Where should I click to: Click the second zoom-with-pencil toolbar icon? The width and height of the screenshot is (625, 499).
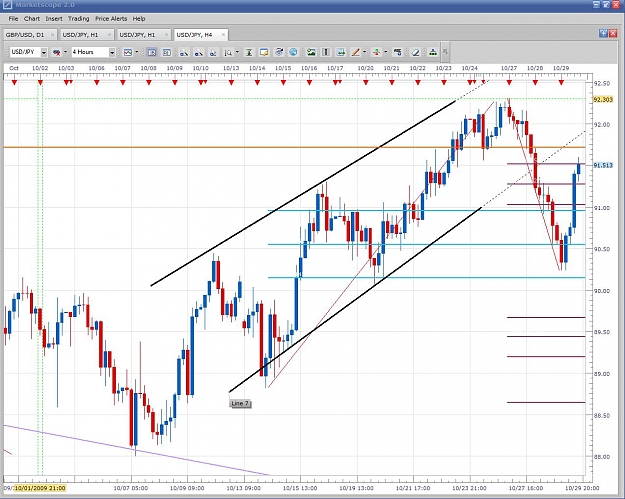(199, 52)
